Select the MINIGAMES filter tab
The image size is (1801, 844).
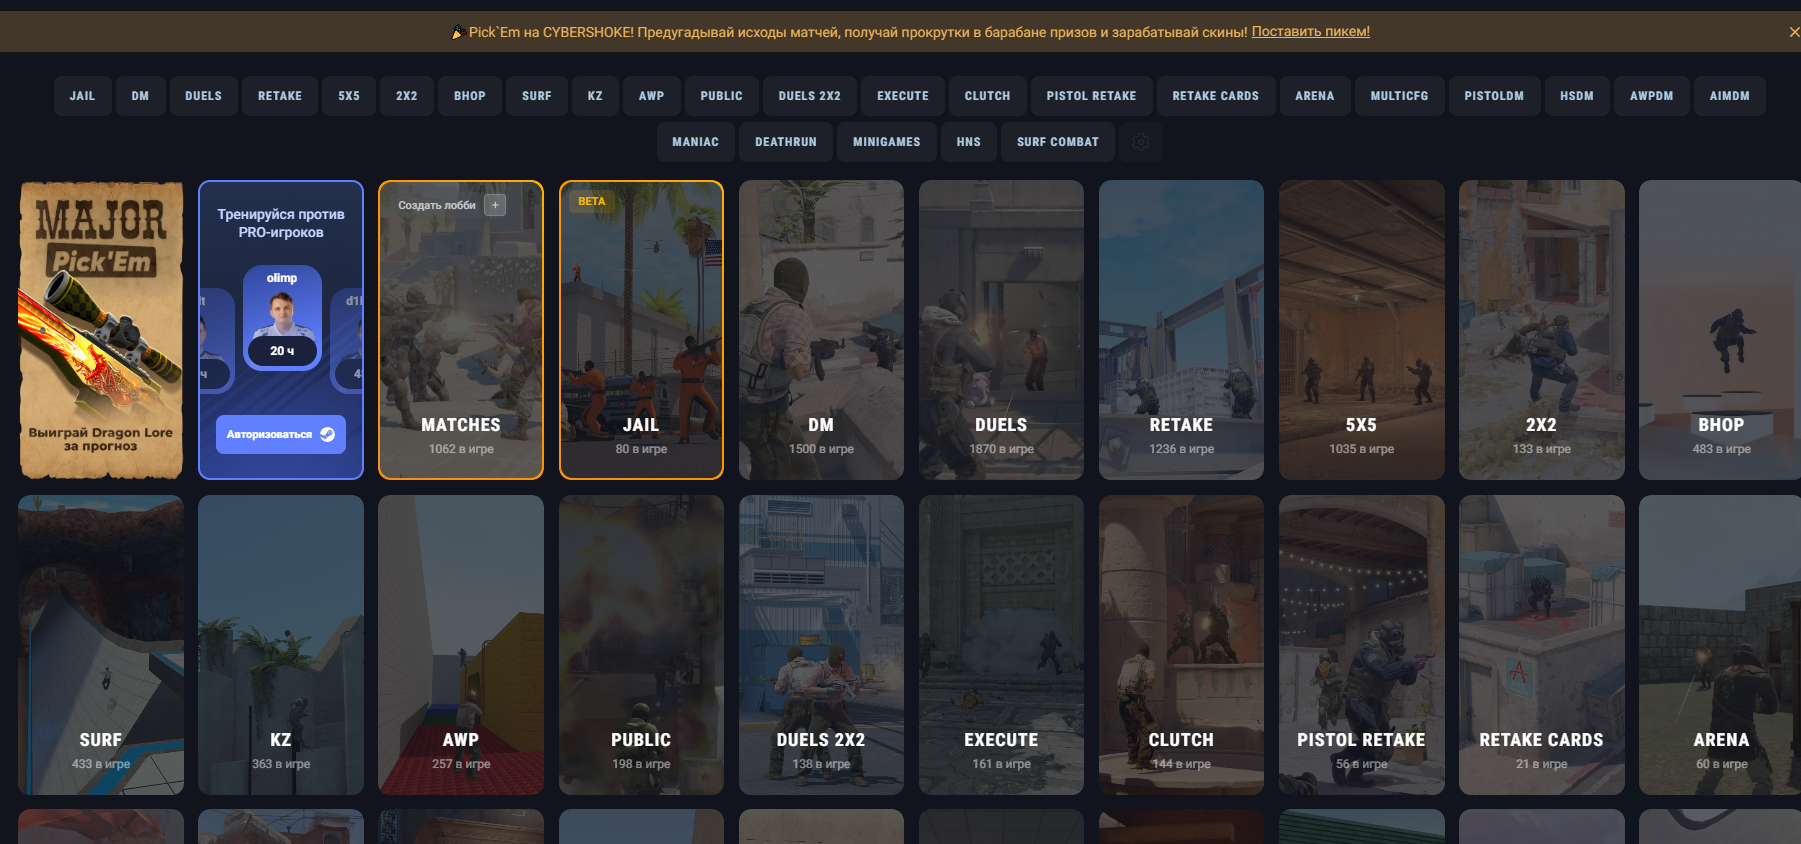tap(886, 142)
